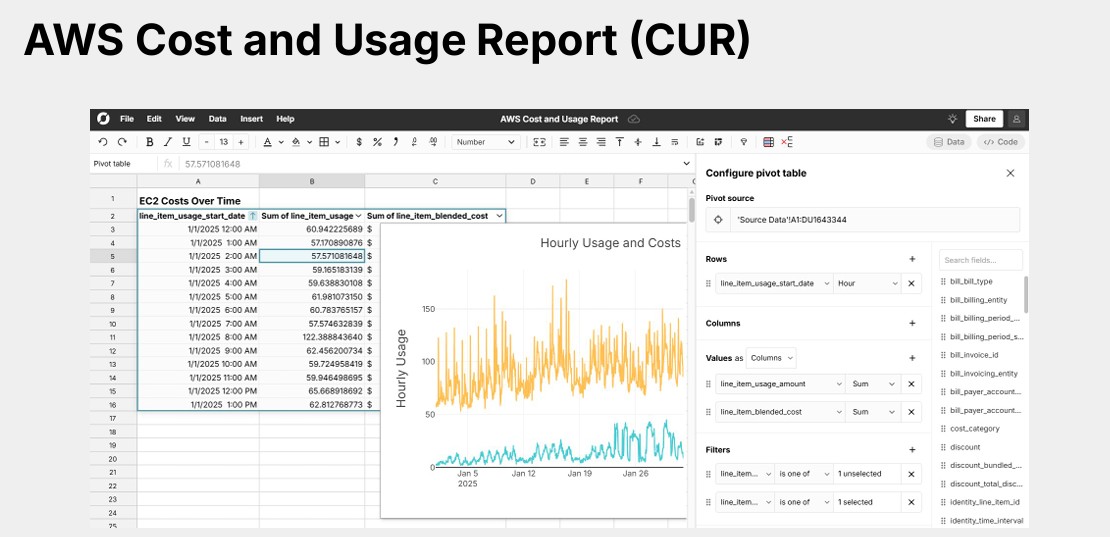Click the redo arrow in toolbar

[x=122, y=142]
